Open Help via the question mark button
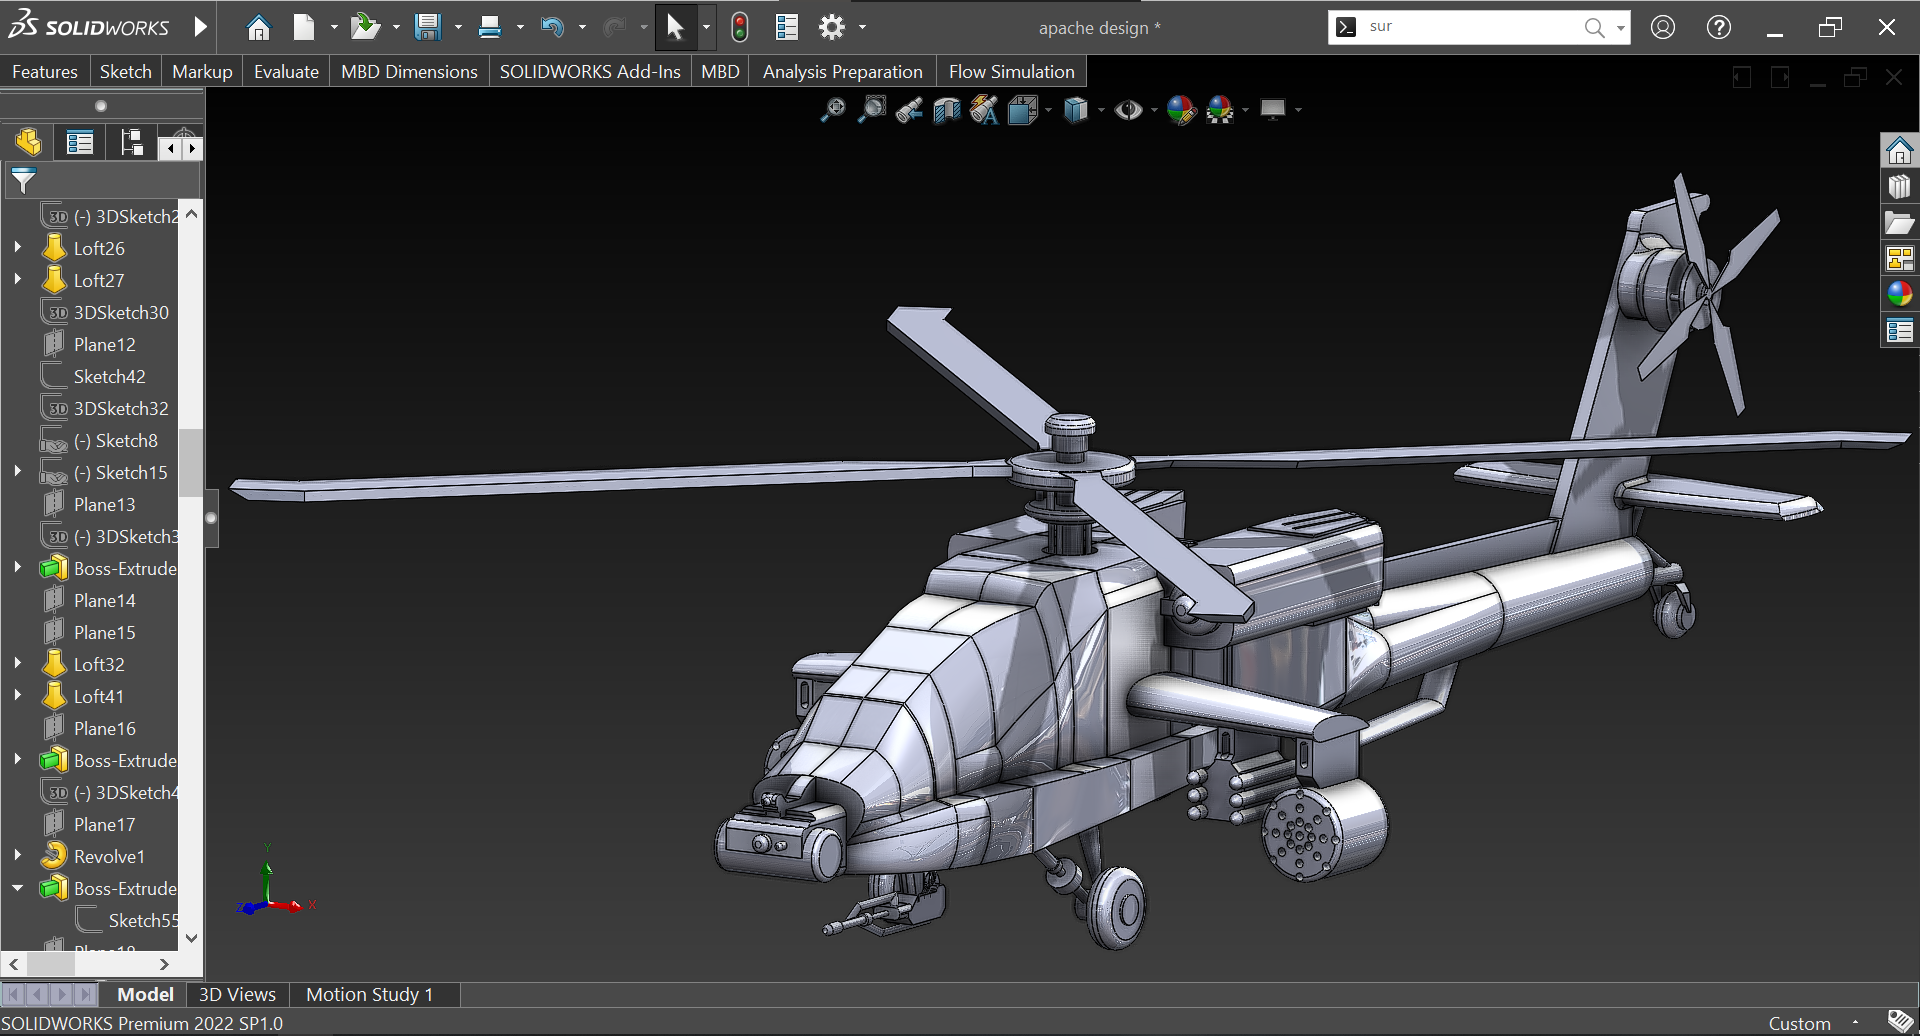The height and width of the screenshot is (1036, 1920). [1718, 27]
